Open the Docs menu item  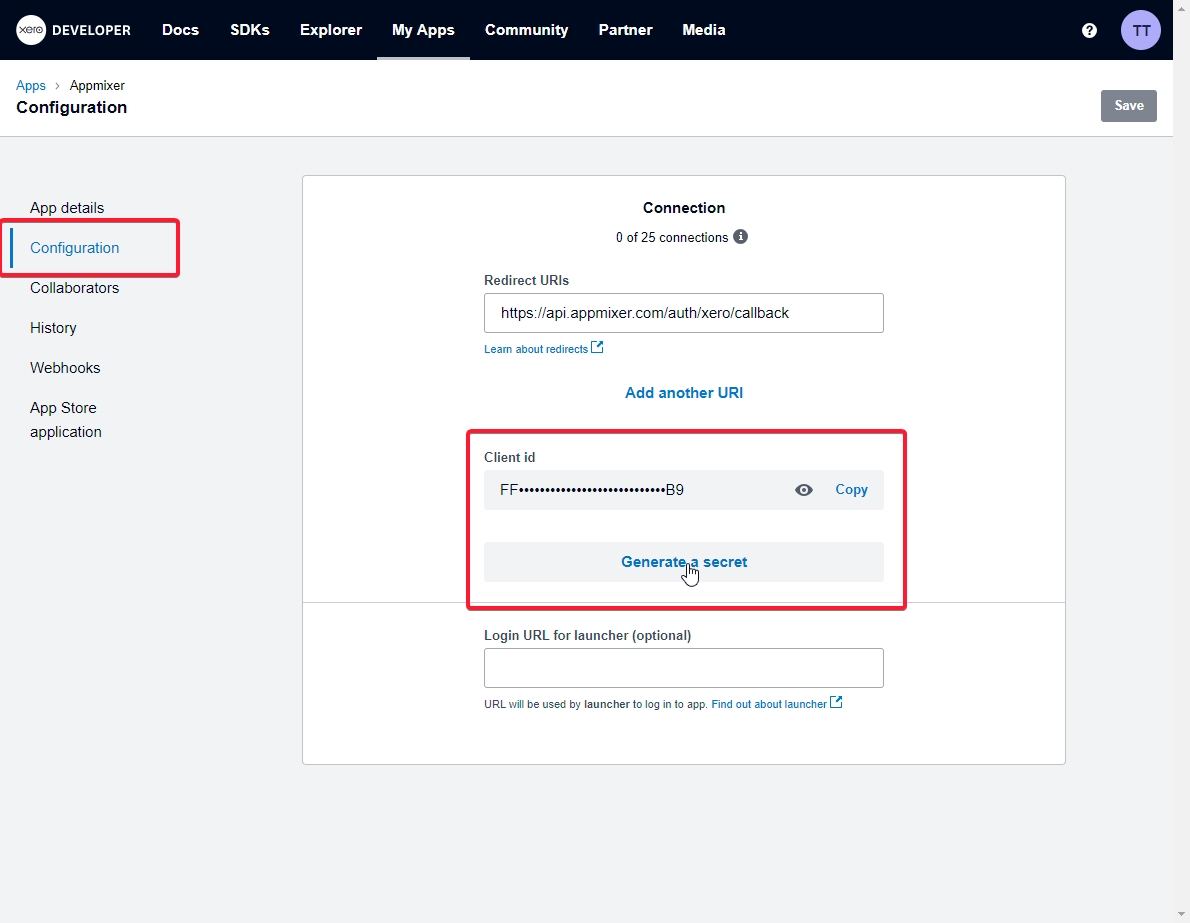click(180, 30)
